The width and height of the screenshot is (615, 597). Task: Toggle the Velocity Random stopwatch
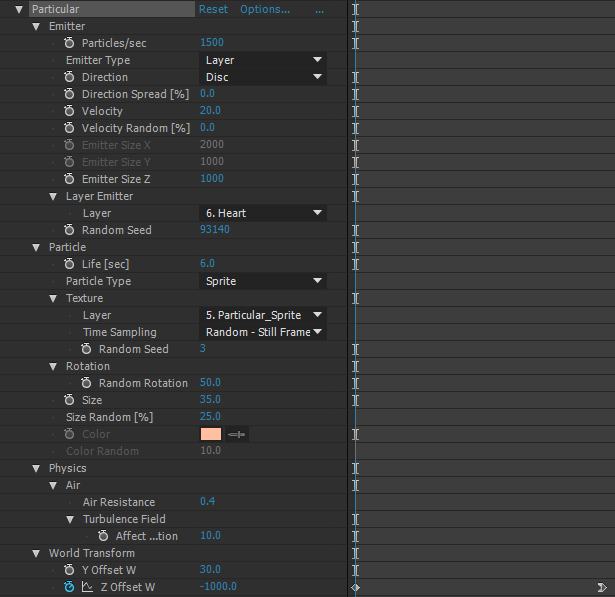[69, 128]
